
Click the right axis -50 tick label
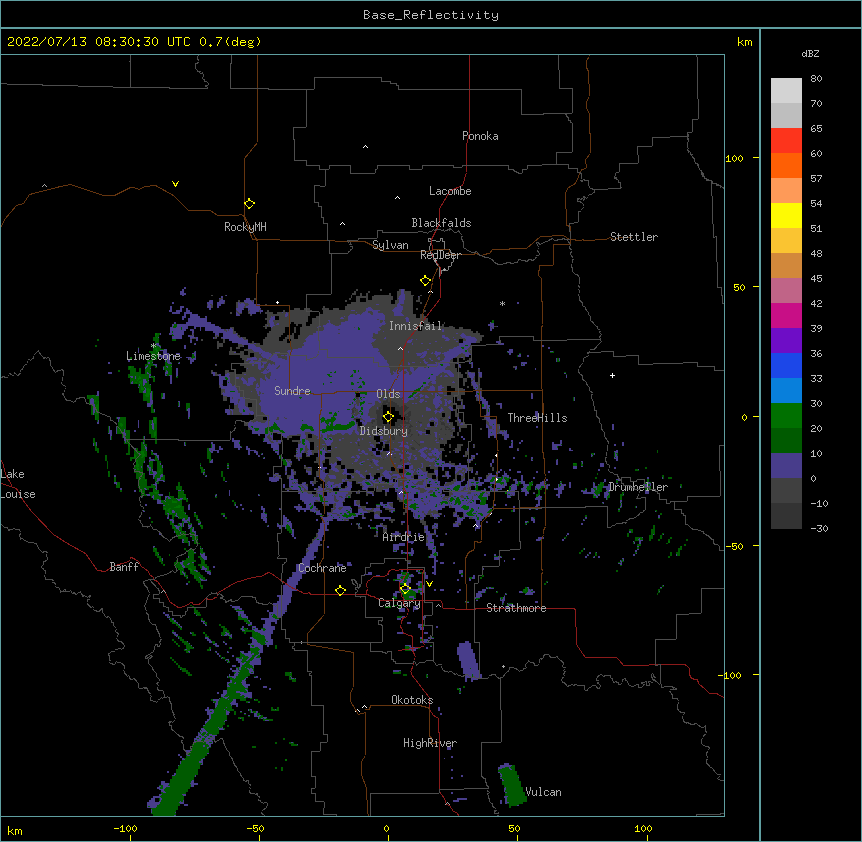click(734, 546)
